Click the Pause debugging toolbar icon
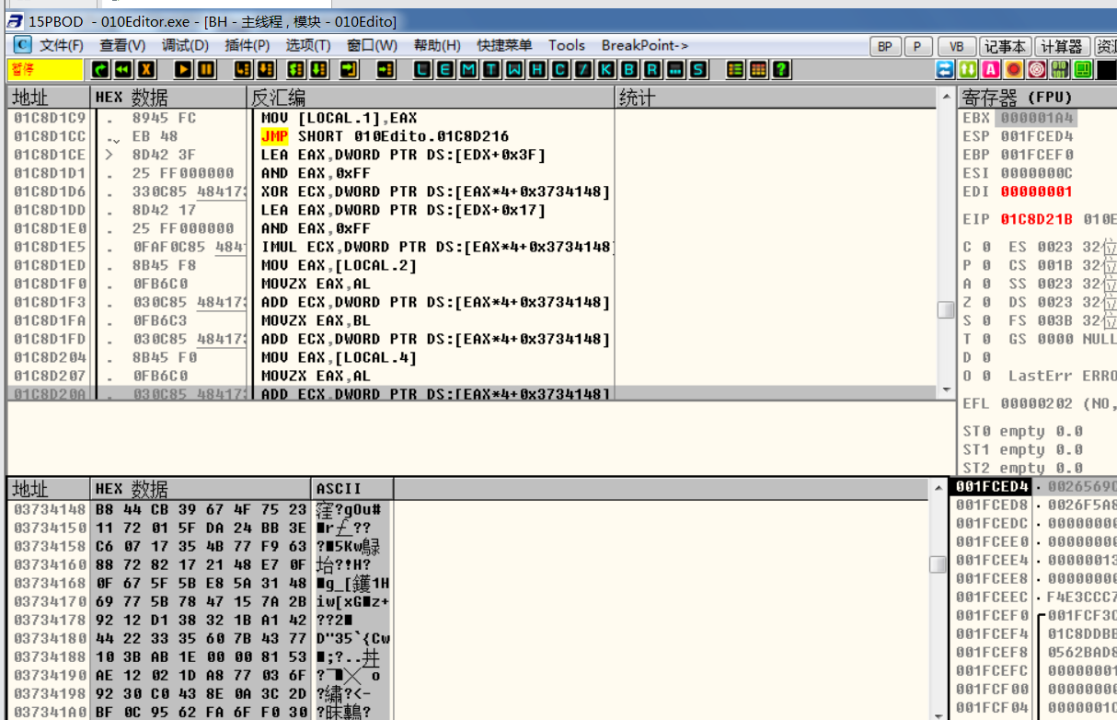Viewport: 1117px width, 720px height. tap(206, 70)
